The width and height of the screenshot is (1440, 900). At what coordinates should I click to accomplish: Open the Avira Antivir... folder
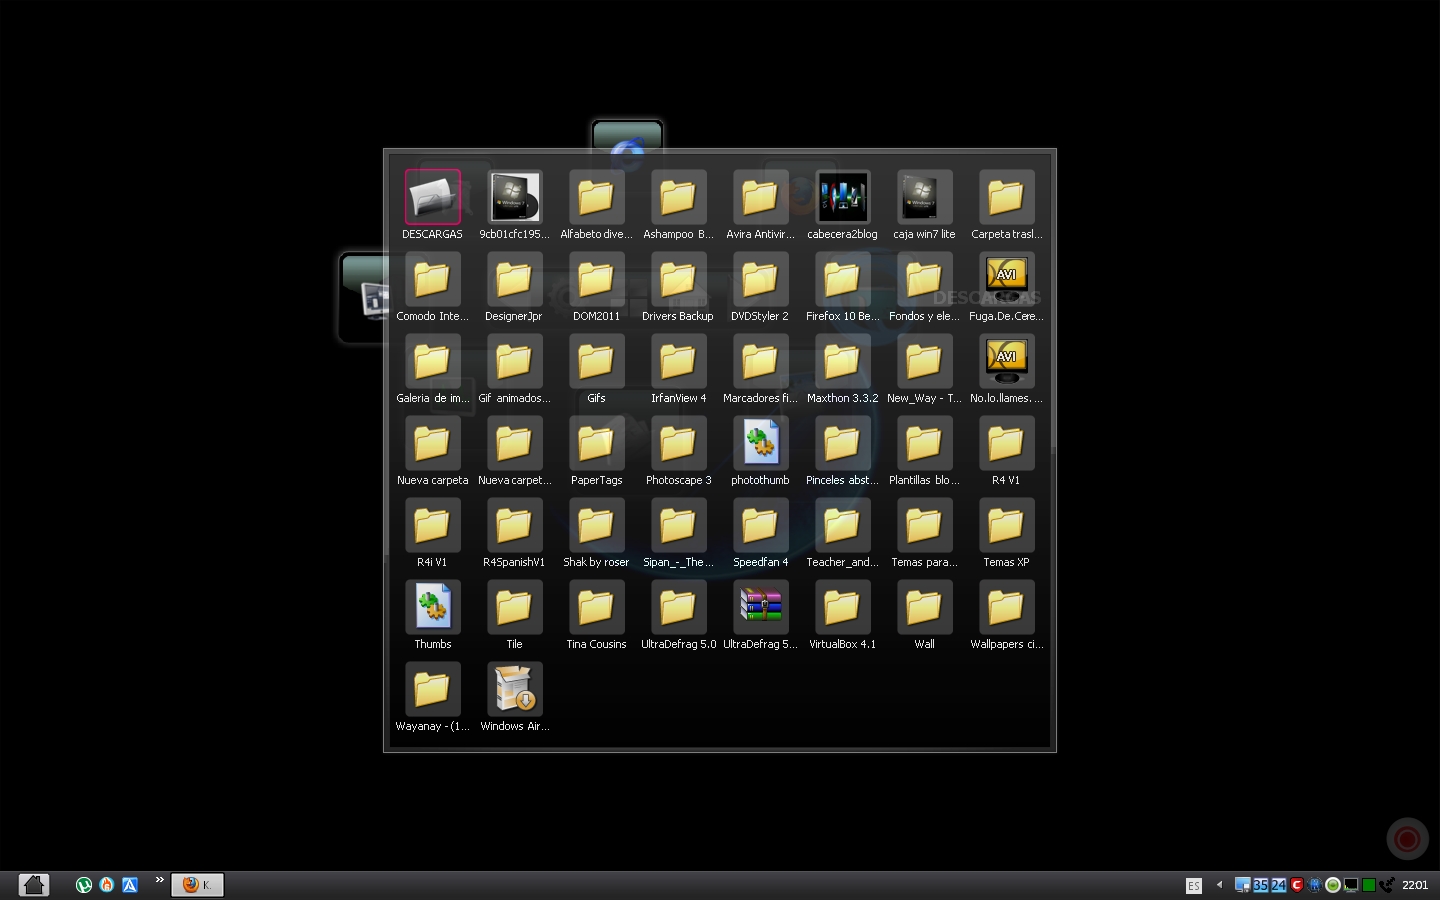coord(760,197)
